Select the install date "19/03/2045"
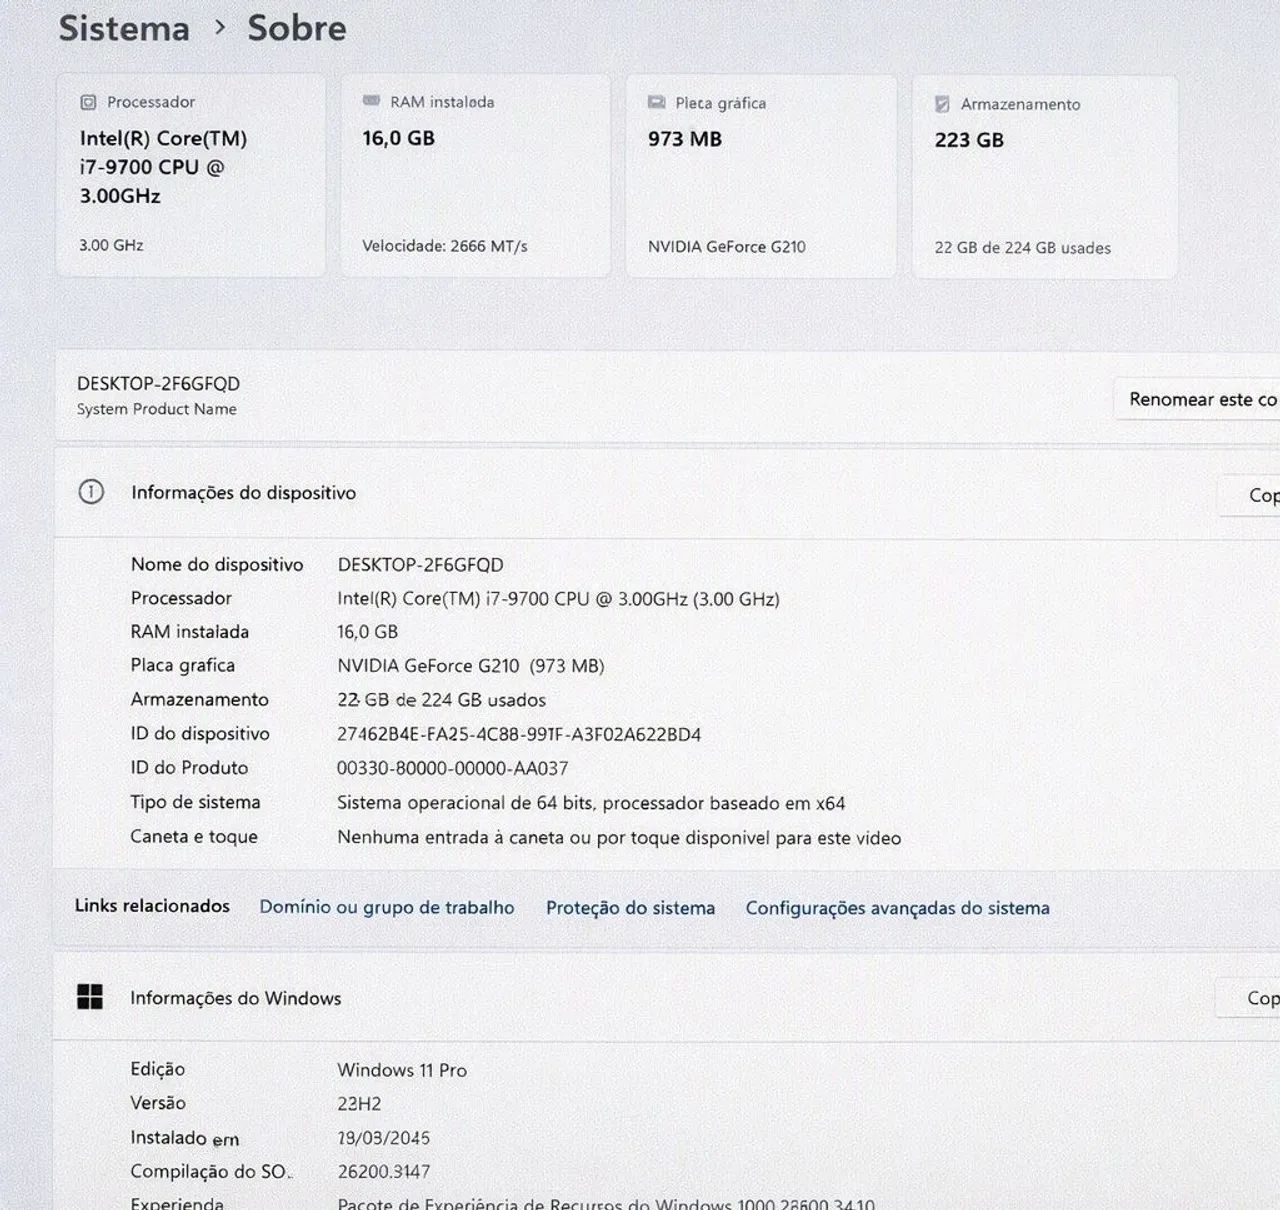This screenshot has height=1210, width=1280. 383,1138
